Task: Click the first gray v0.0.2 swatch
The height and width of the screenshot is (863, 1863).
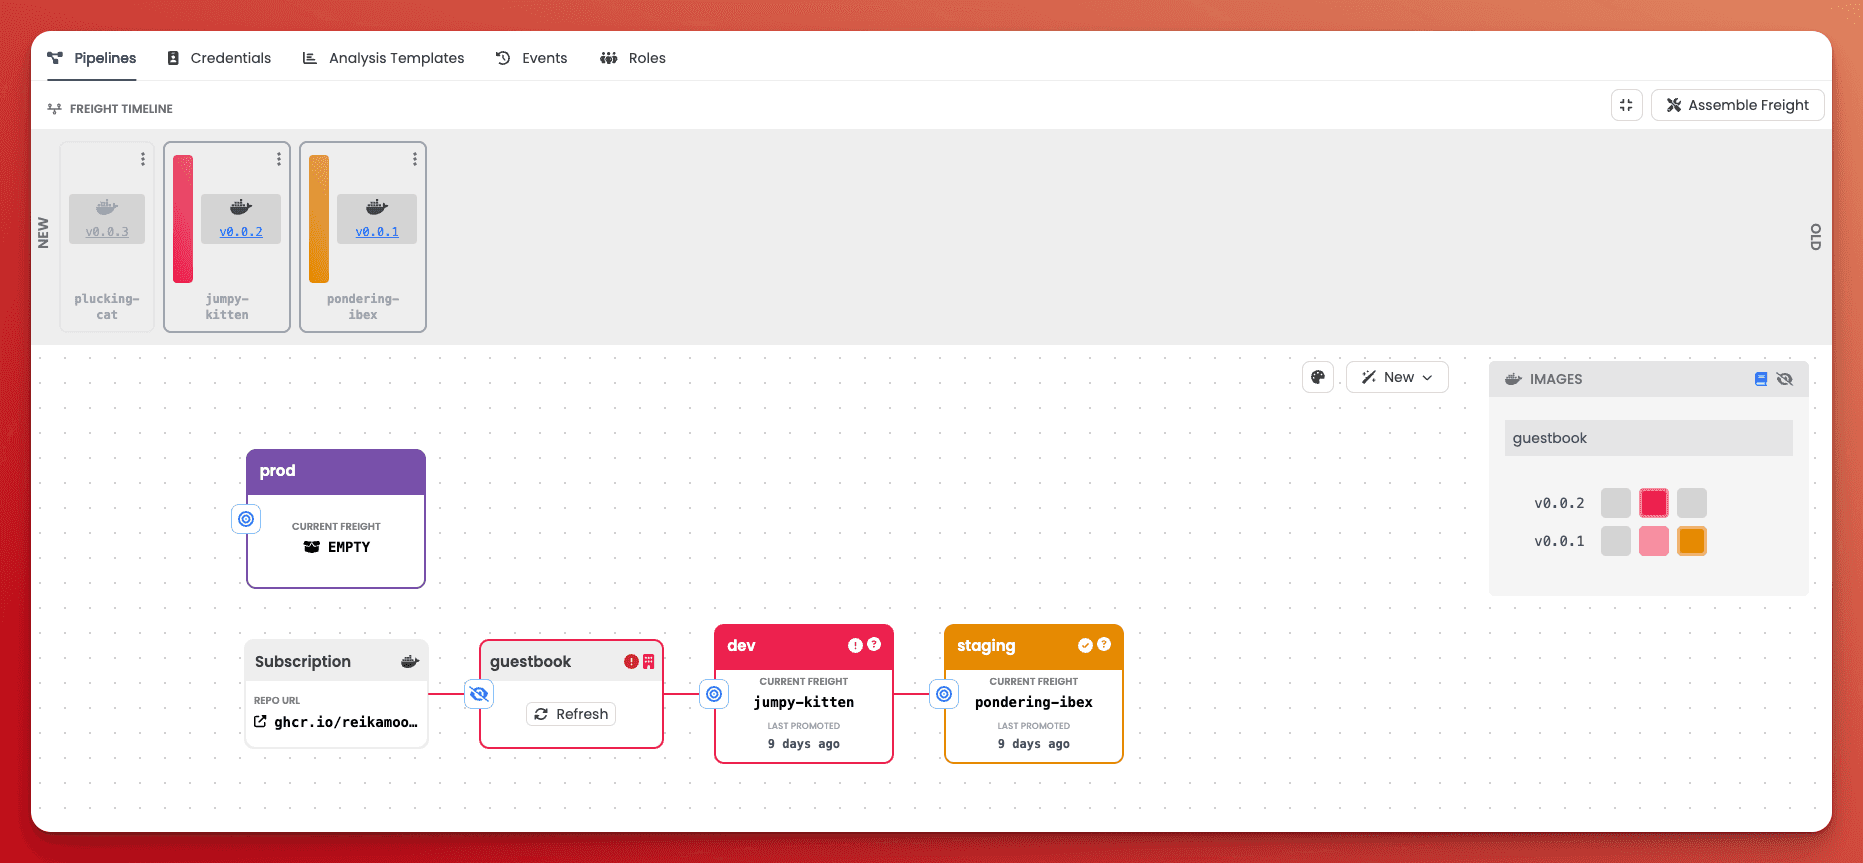Action: pos(1616,503)
